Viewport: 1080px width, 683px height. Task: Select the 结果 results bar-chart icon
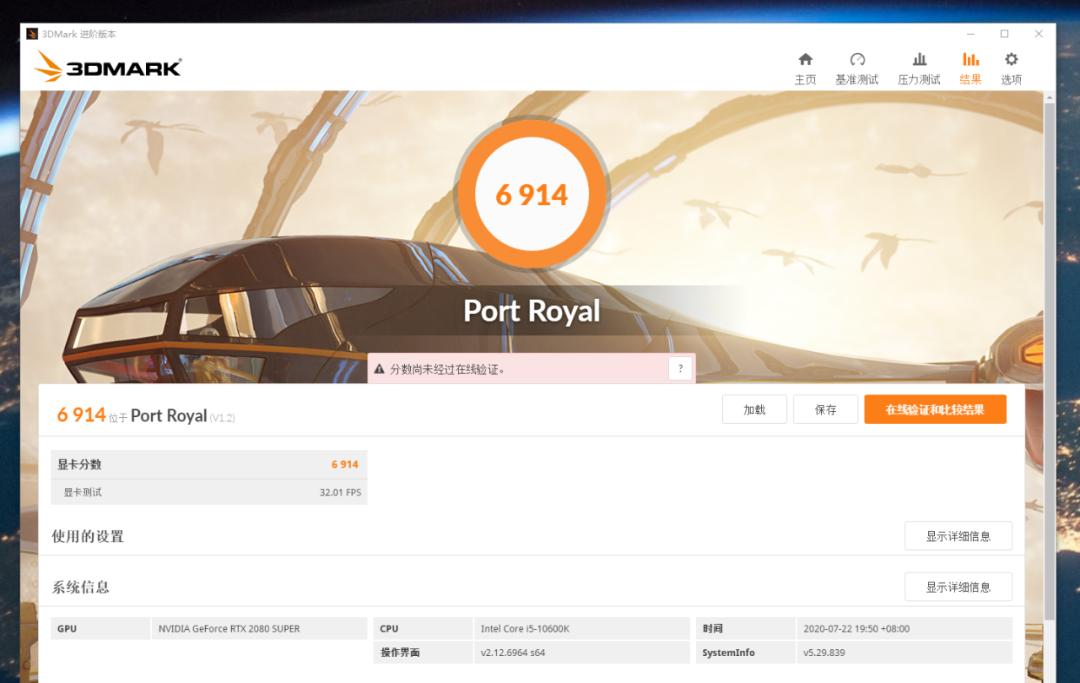(x=970, y=59)
